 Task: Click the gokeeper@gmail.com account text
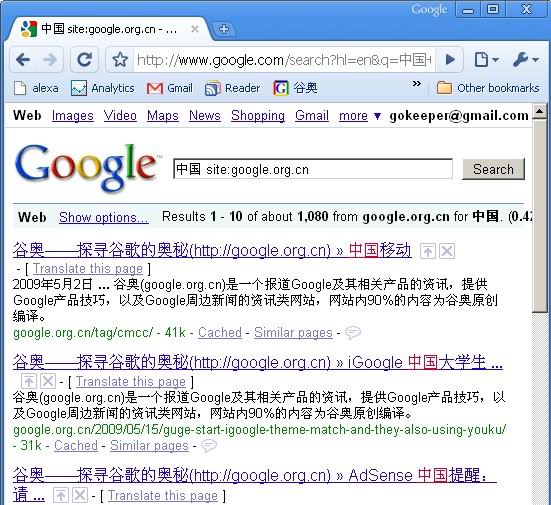459,116
